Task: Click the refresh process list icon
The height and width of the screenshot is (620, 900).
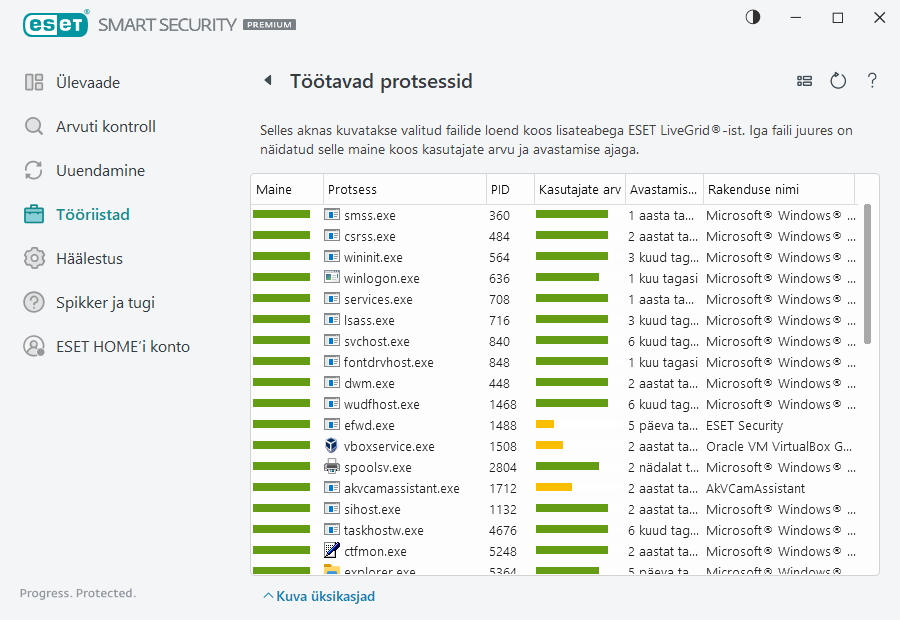Action: [x=838, y=81]
